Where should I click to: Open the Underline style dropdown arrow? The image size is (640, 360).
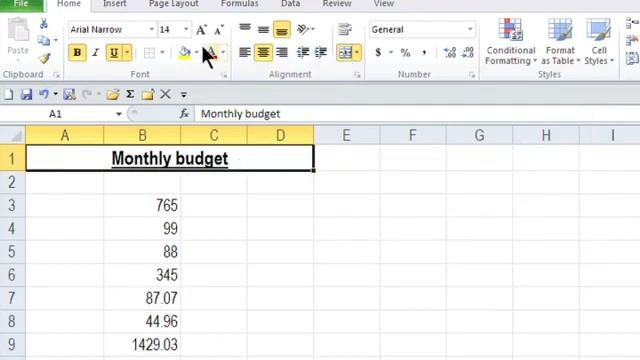tap(127, 53)
